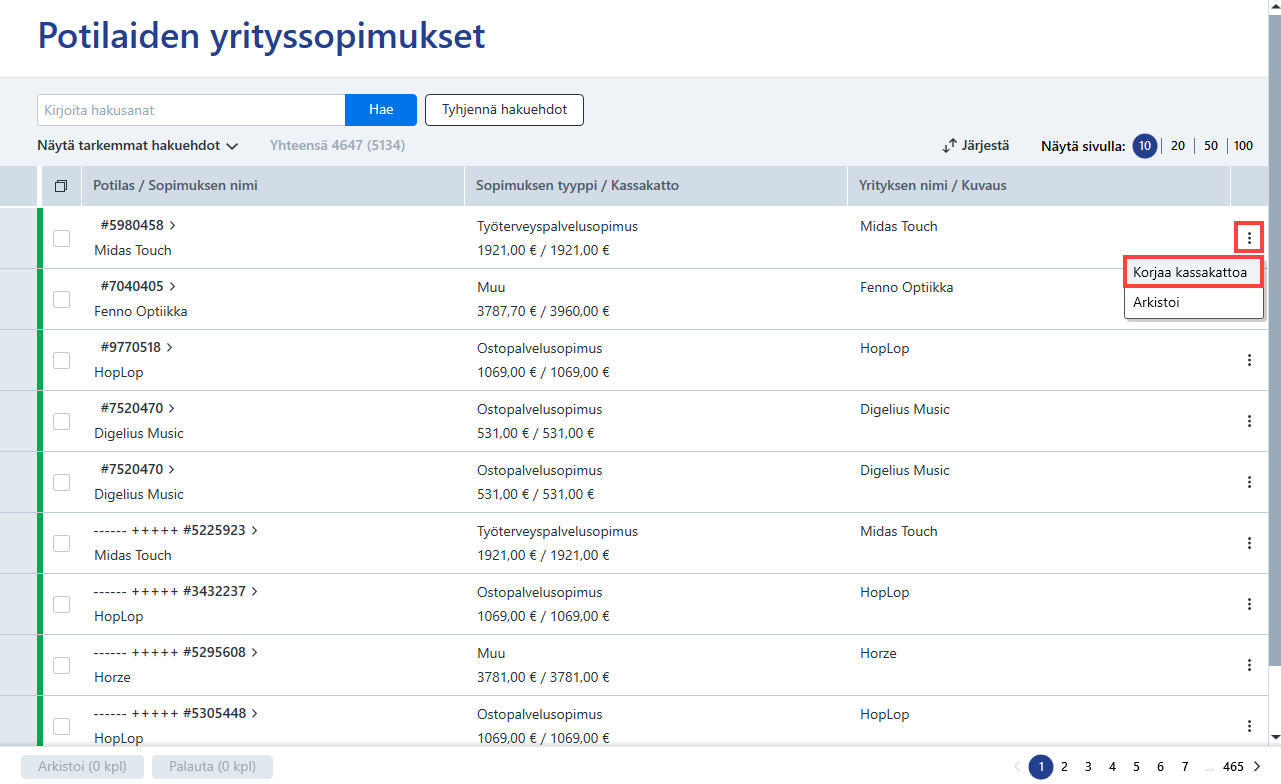Screen dimensions: 1281x784
Task: Choose Korjaa kassakattoa from context menu
Action: click(x=1193, y=272)
